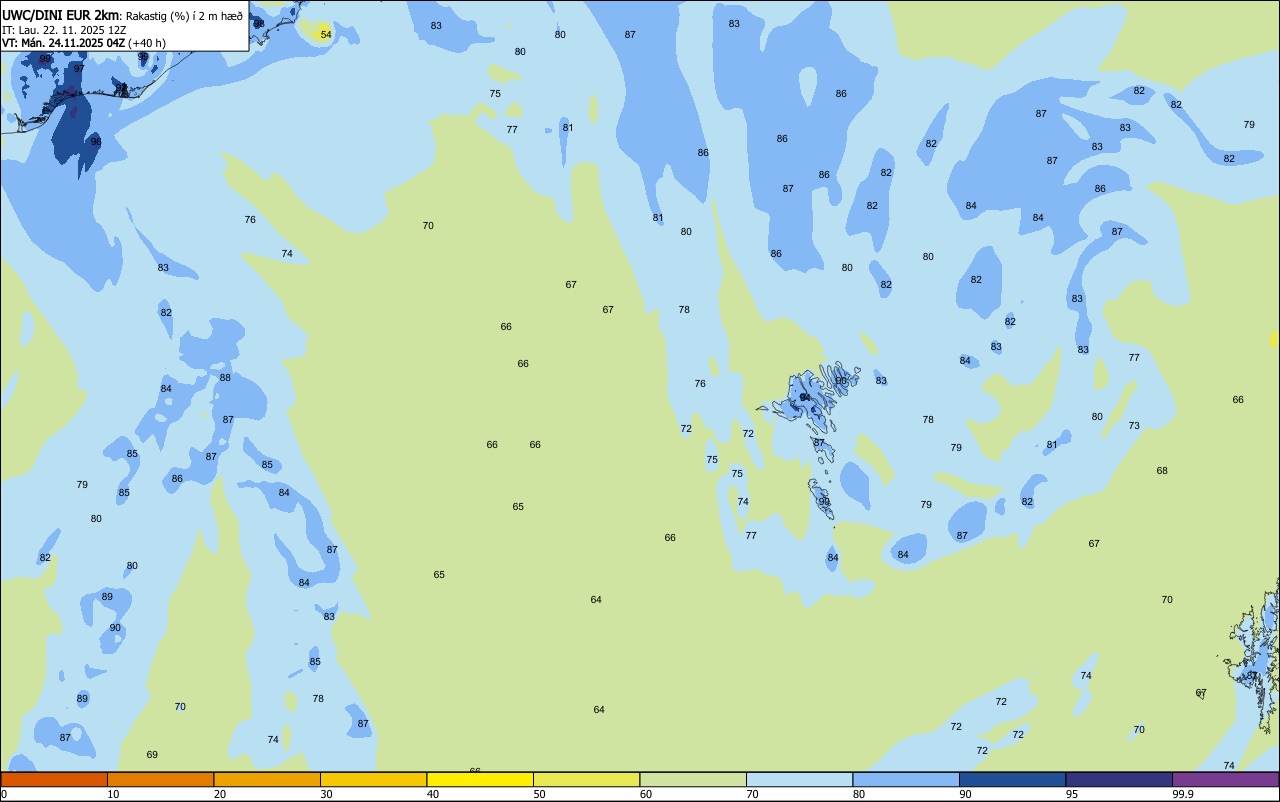Click the valid time line "VT: Mán. 24.11.2025 04Z"
Screen dimensions: 1280x802
point(63,43)
